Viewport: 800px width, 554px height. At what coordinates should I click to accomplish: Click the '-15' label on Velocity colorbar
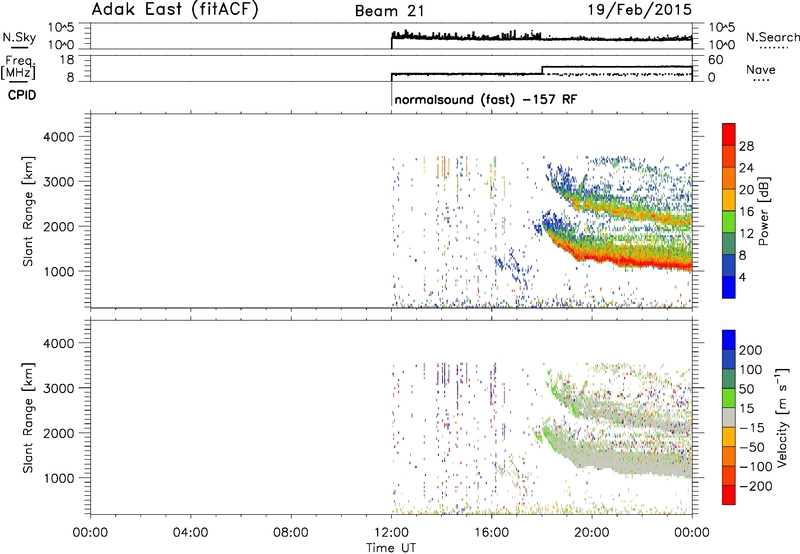click(752, 428)
